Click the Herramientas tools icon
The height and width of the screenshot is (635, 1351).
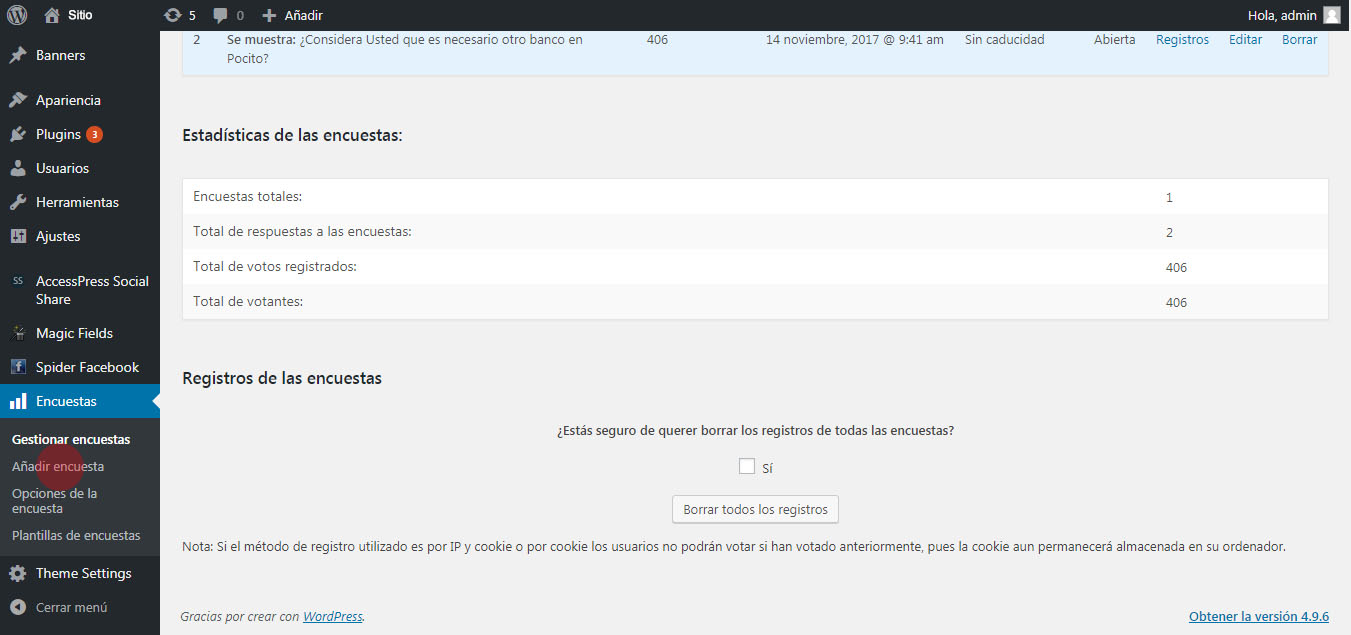(x=16, y=201)
